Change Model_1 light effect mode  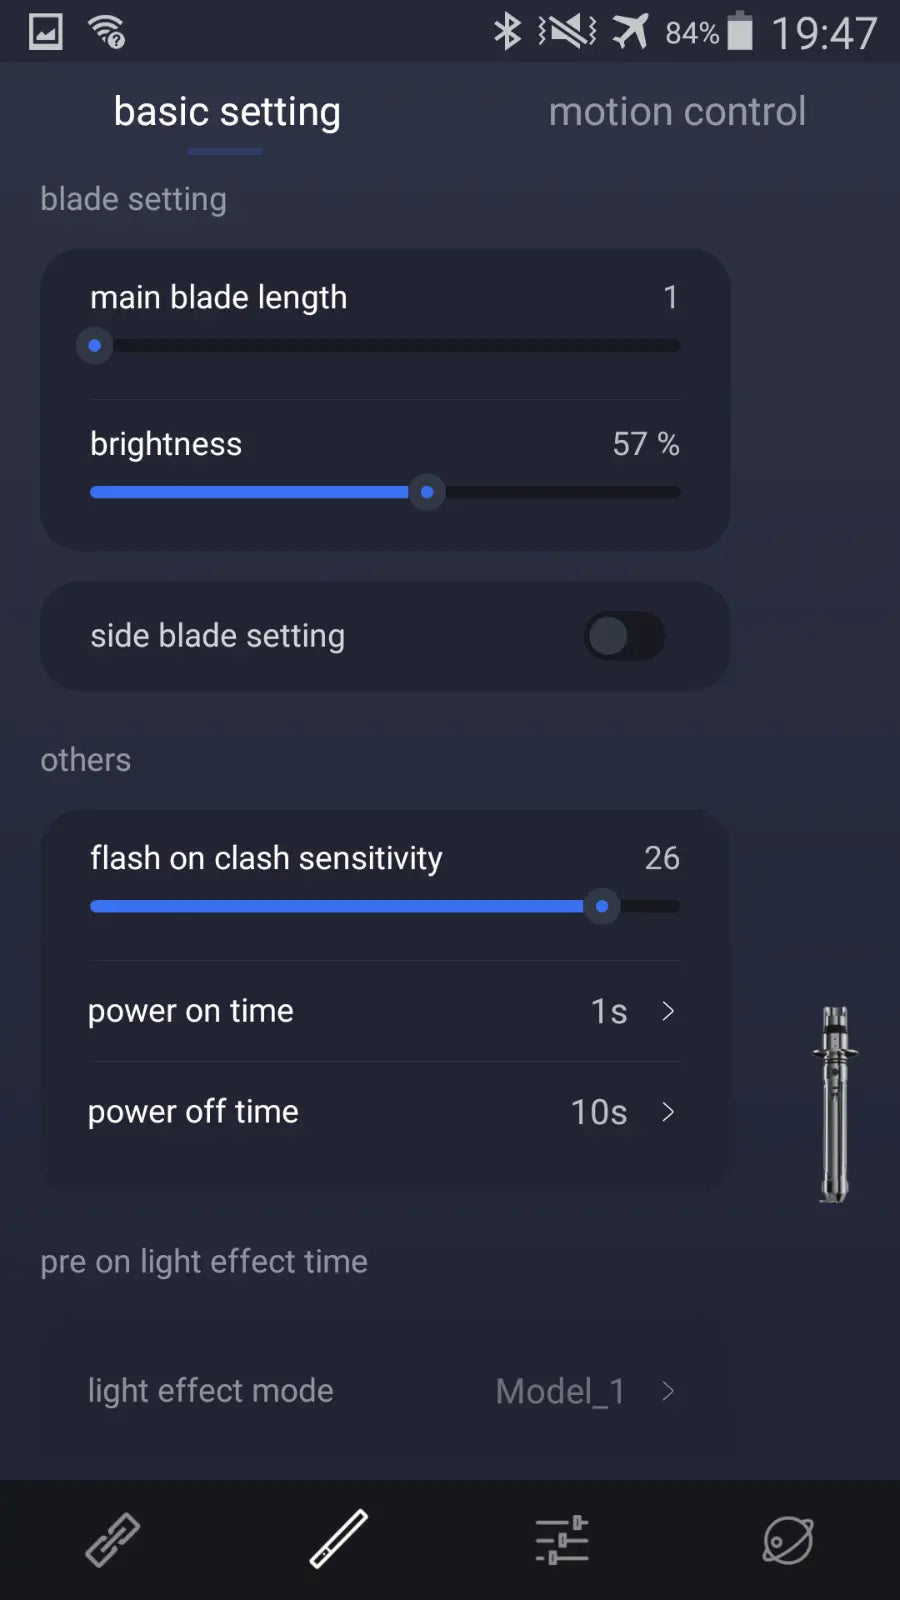(560, 1390)
